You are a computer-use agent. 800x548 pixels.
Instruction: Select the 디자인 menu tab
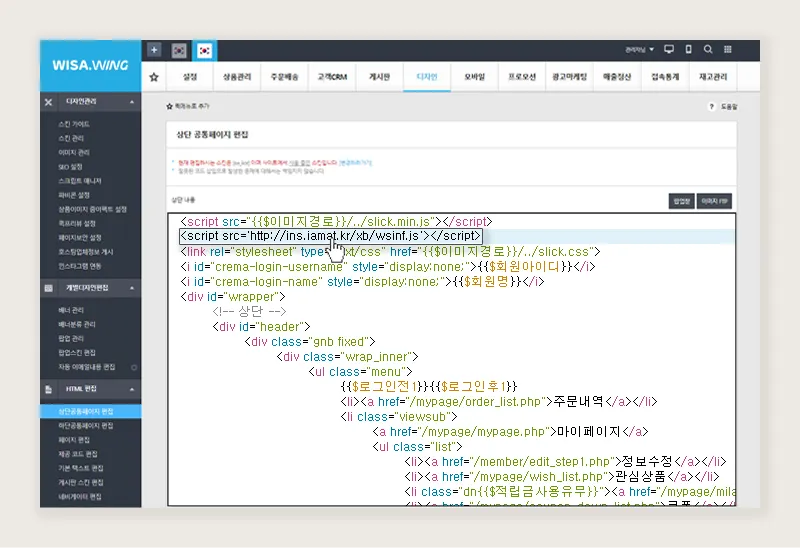(x=427, y=77)
